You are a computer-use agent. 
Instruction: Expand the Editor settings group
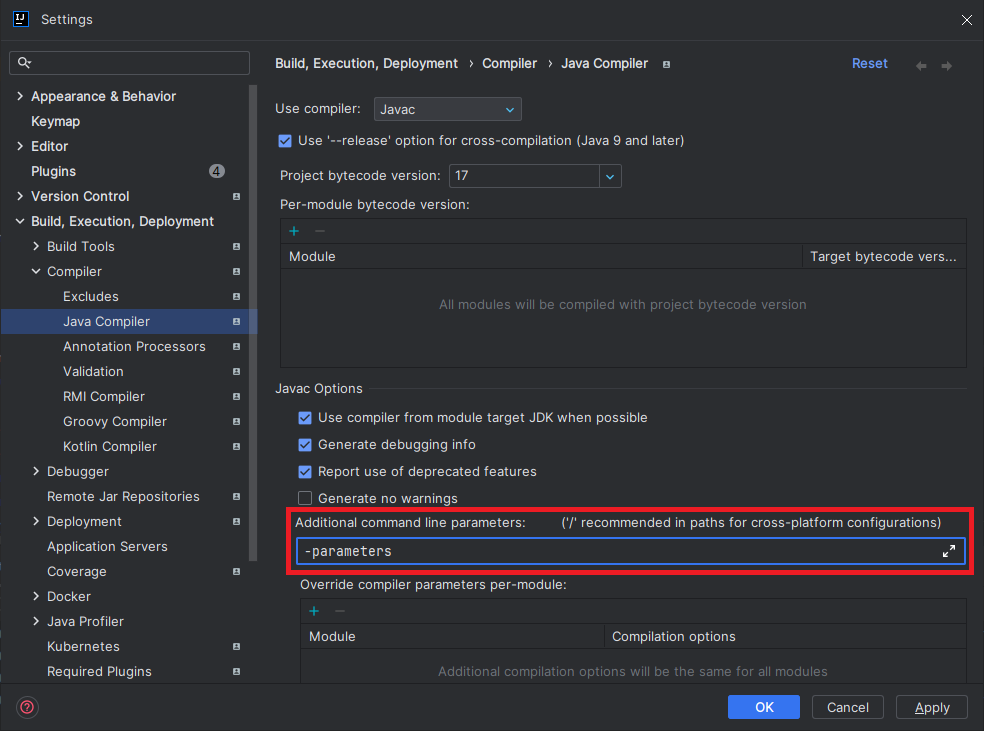coord(20,146)
